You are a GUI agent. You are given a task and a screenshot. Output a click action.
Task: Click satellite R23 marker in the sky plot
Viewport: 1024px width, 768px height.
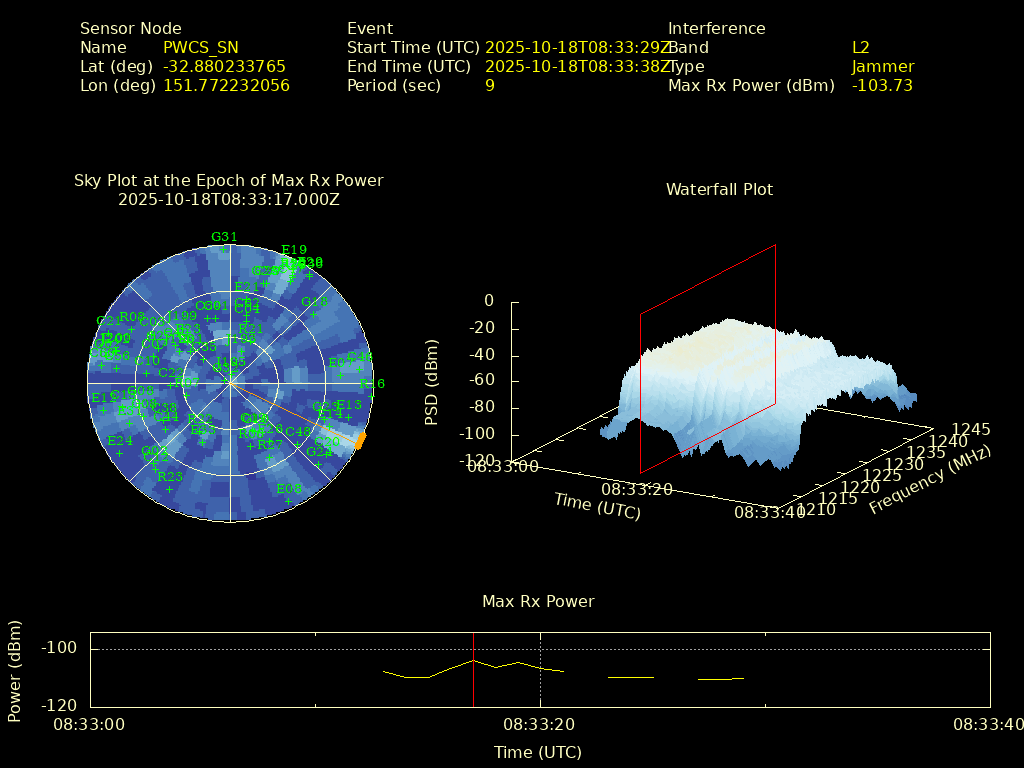coord(170,477)
